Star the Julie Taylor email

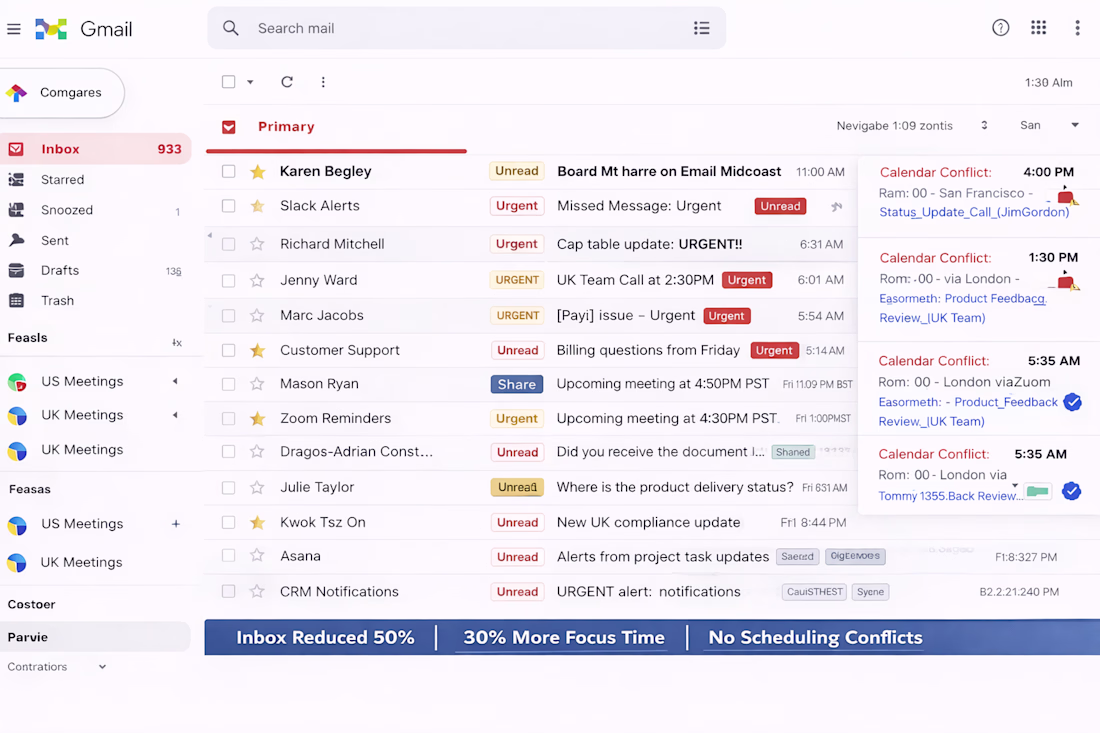[x=257, y=487]
